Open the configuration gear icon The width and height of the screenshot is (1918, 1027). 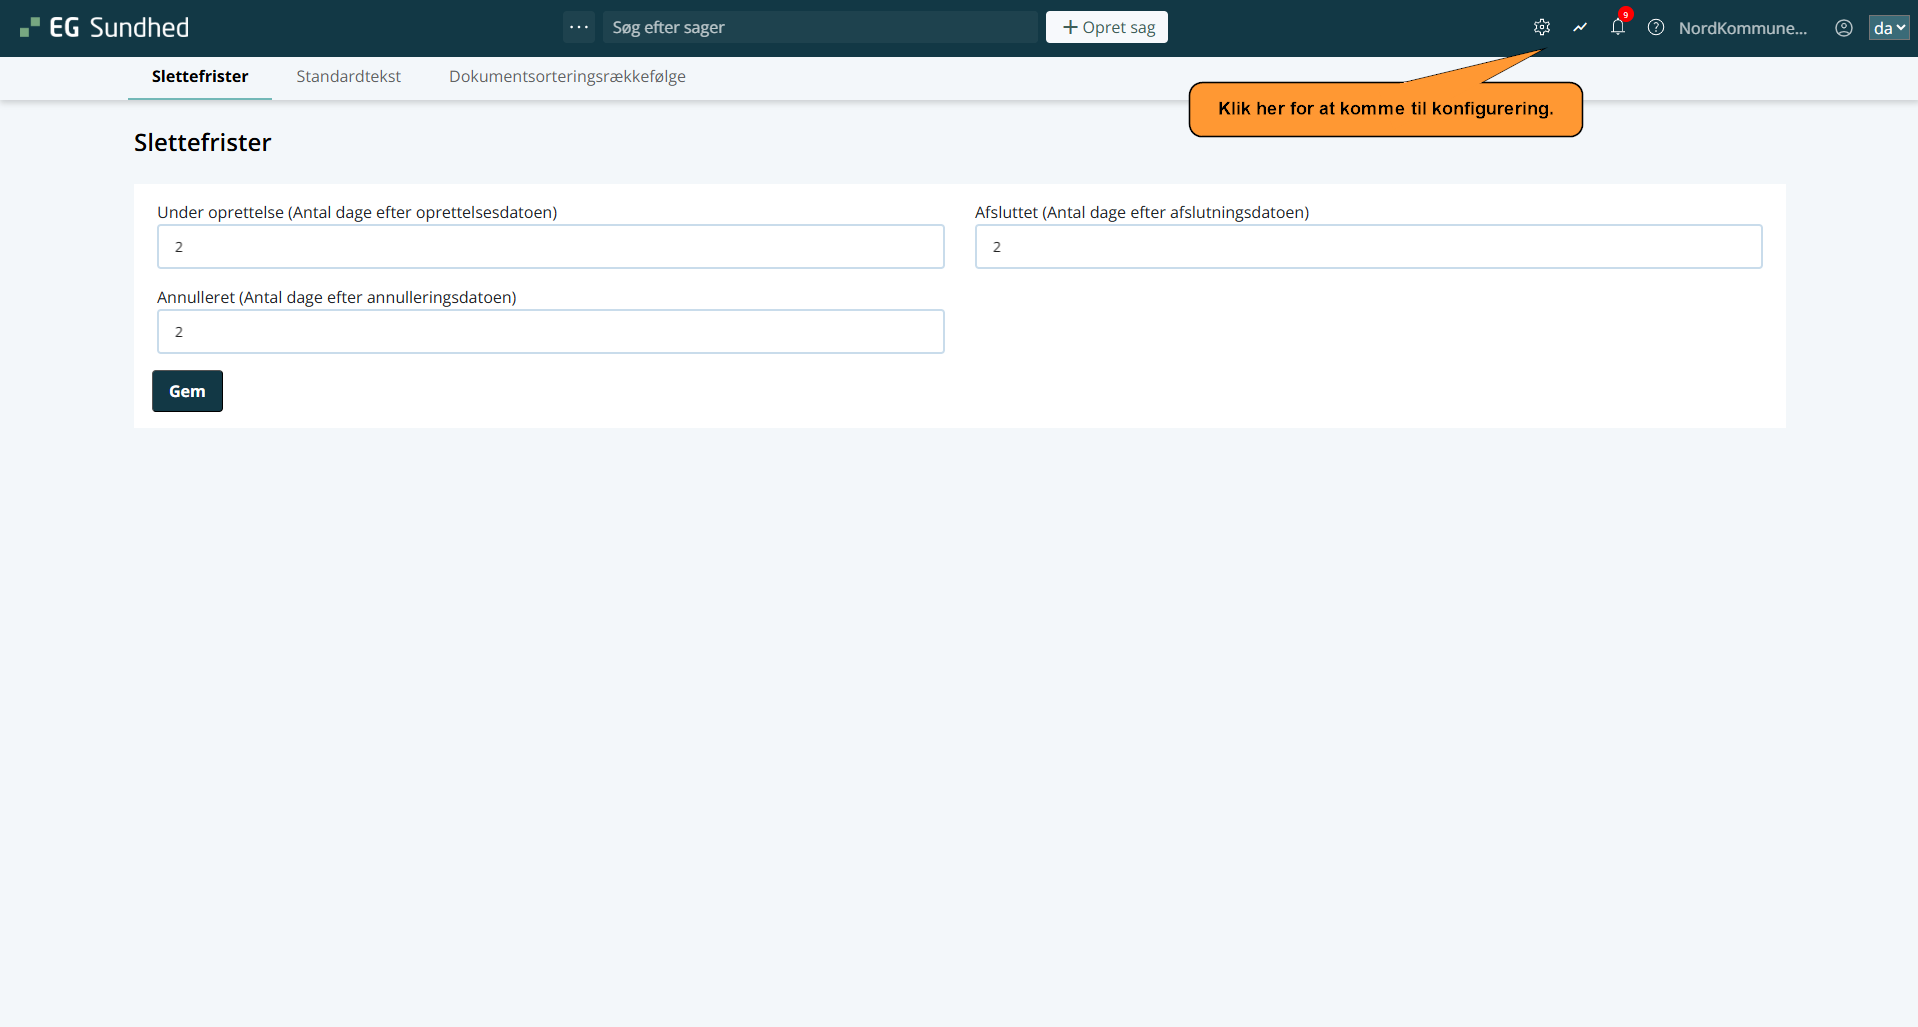point(1541,28)
